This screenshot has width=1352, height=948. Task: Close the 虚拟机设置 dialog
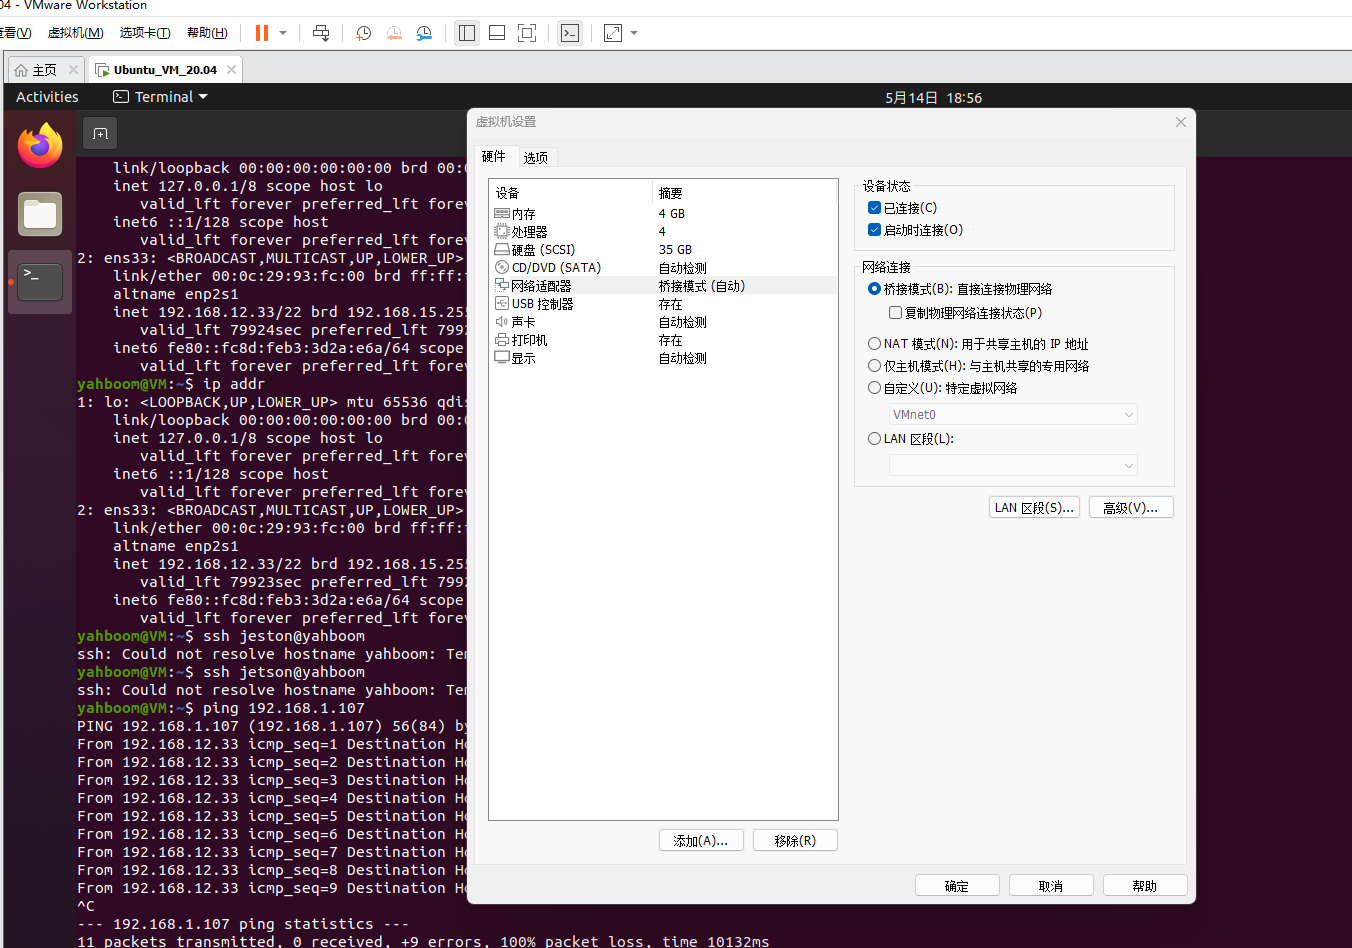pyautogui.click(x=1181, y=122)
